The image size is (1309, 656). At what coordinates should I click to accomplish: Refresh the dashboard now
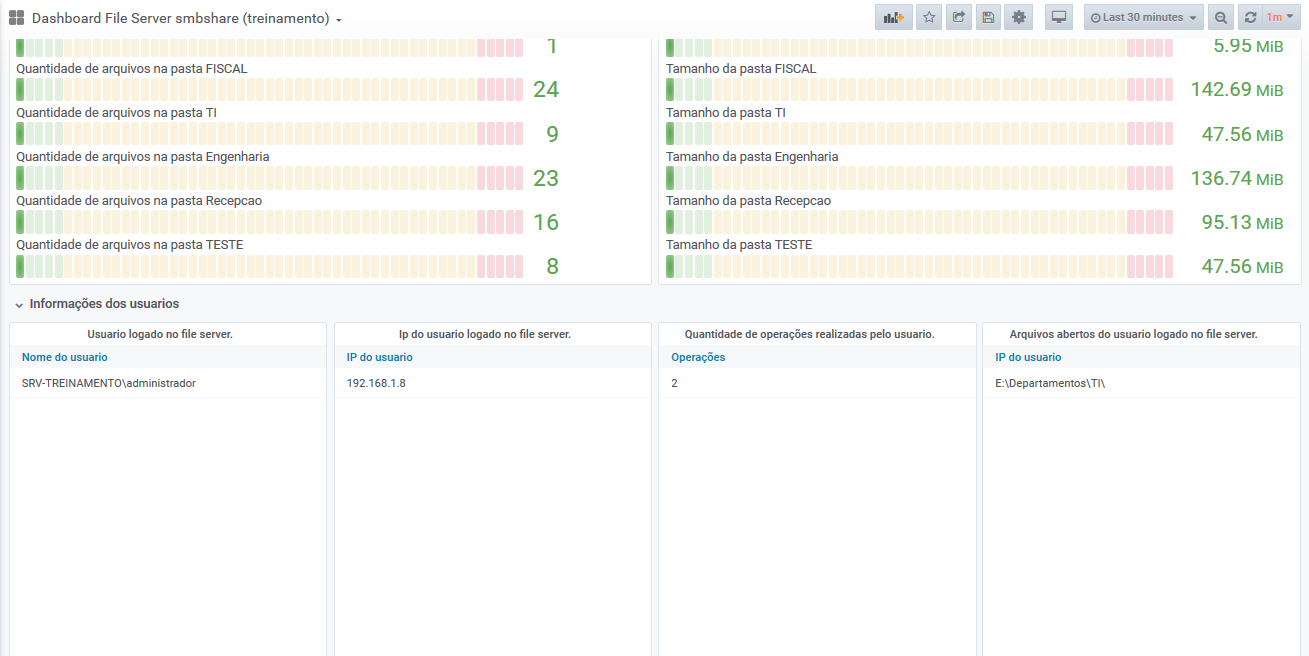(x=1250, y=17)
